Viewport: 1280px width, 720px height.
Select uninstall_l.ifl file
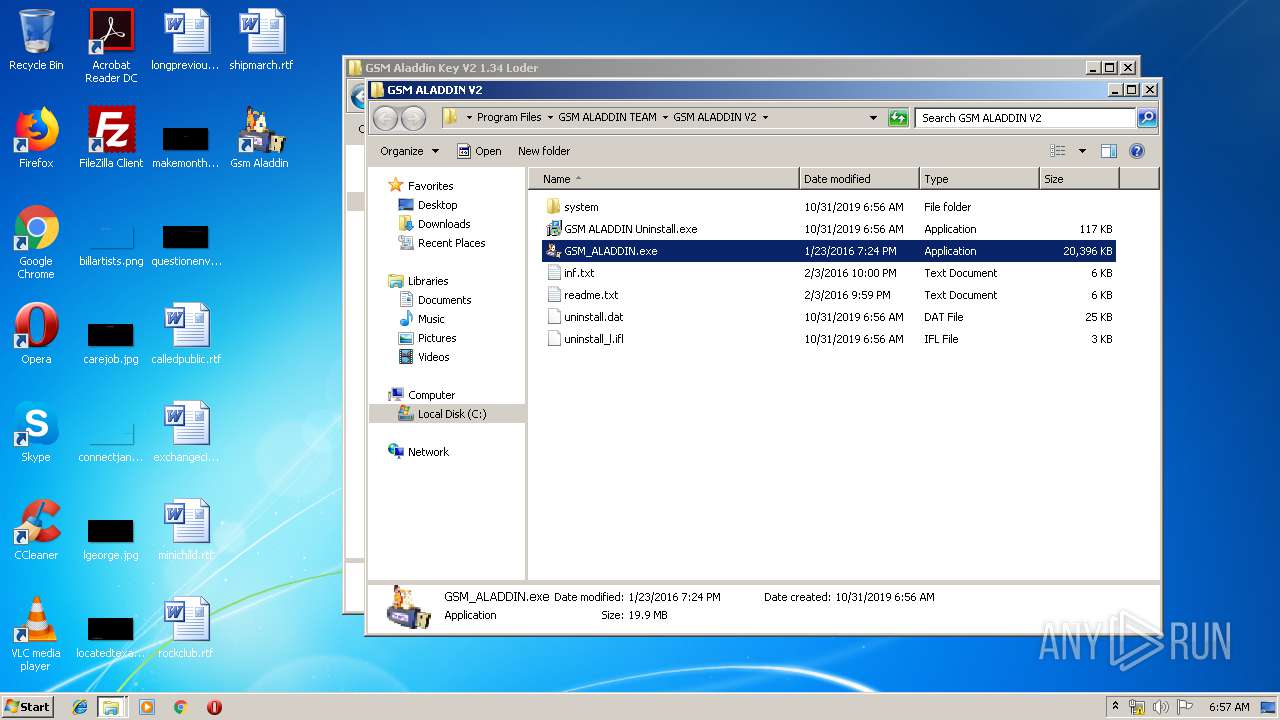point(828,339)
